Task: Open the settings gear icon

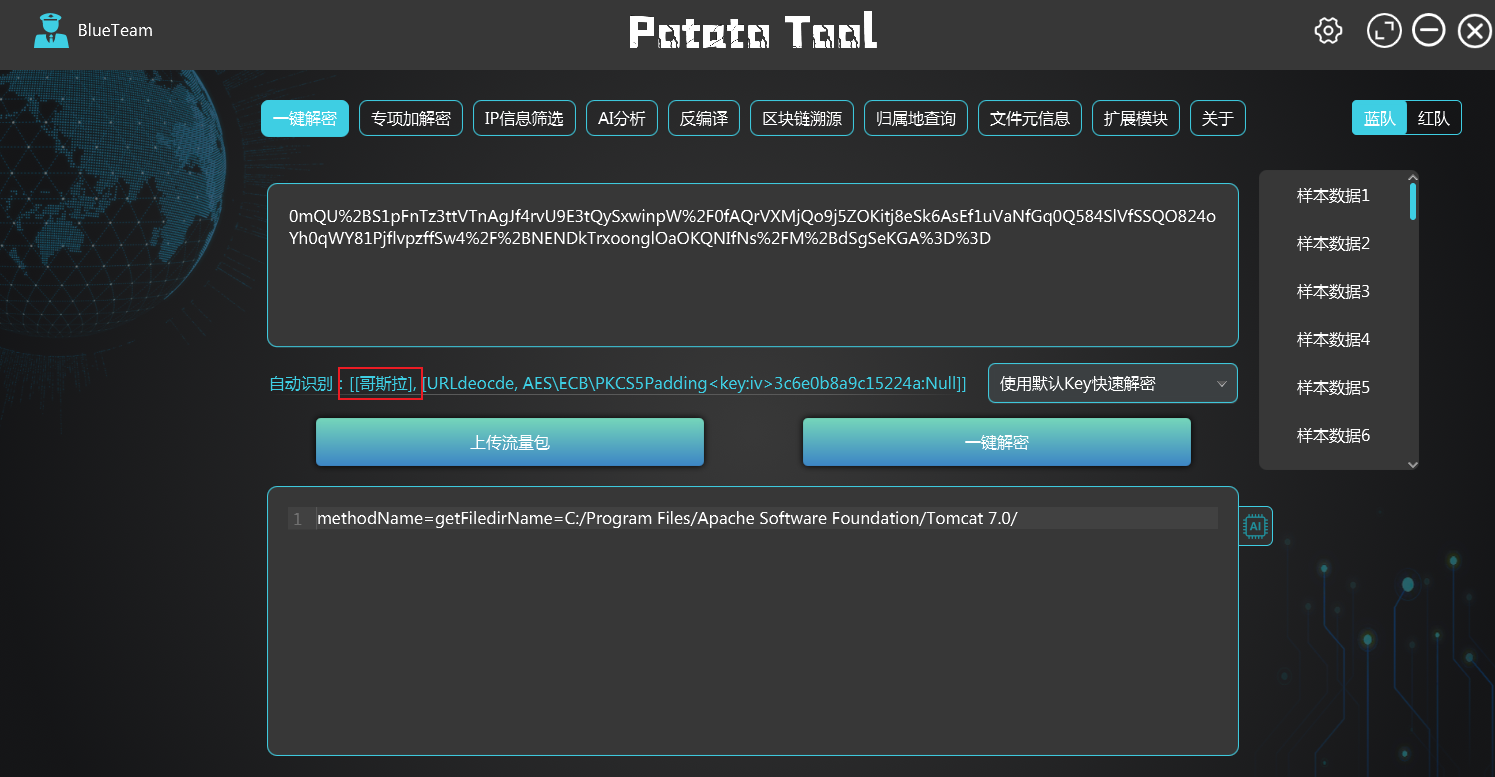Action: (x=1328, y=30)
